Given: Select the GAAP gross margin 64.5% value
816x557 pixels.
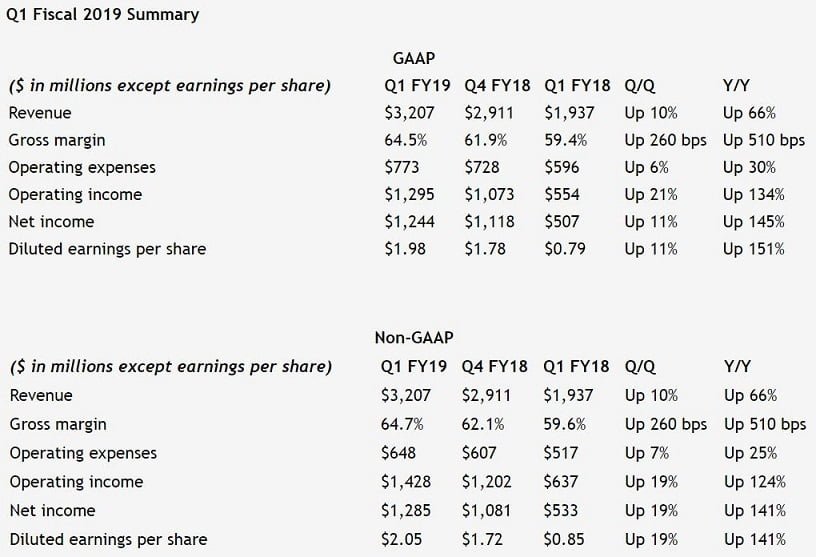Looking at the screenshot, I should [x=406, y=140].
